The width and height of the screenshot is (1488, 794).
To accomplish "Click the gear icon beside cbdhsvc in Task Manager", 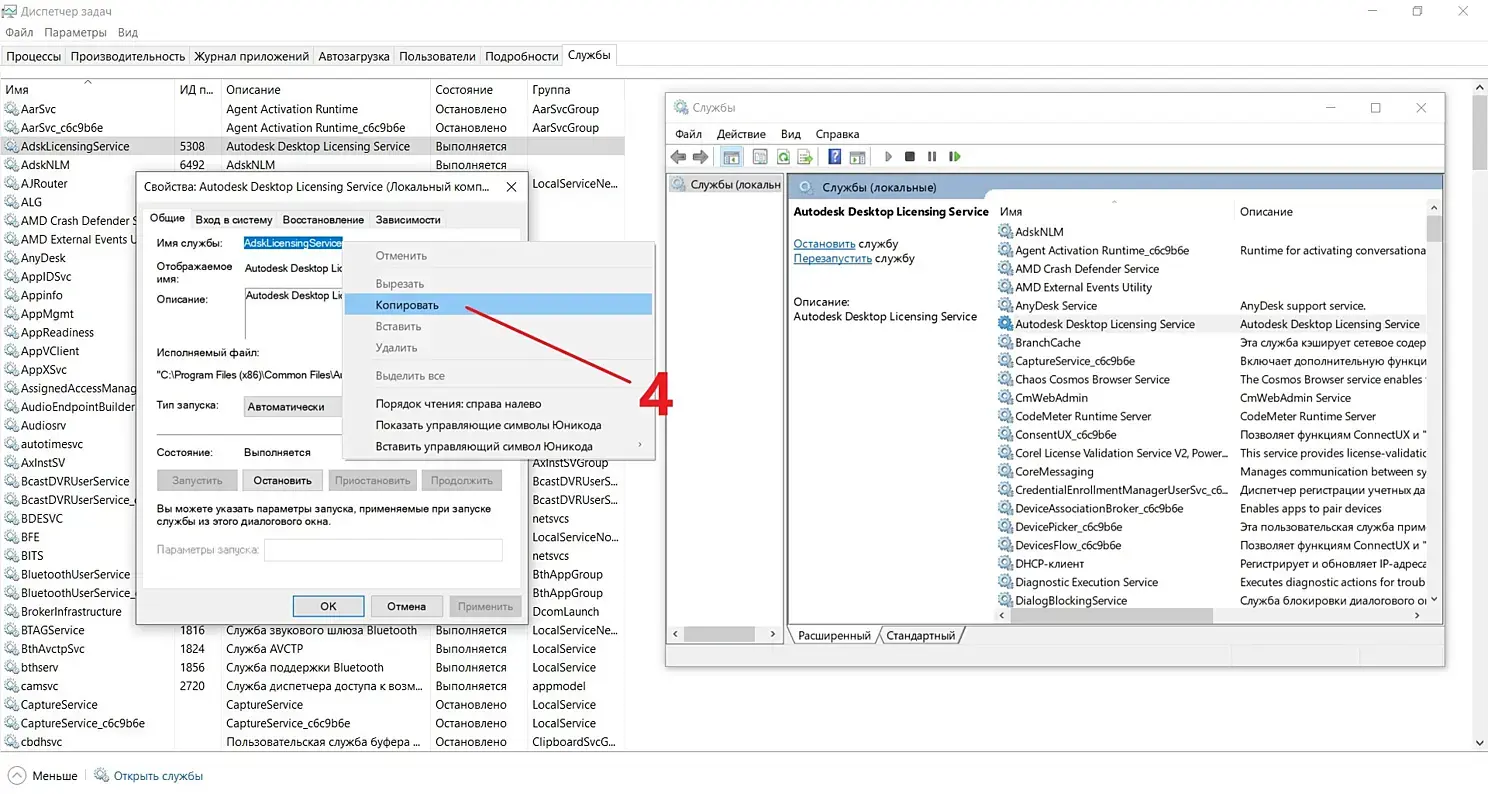I will click(11, 742).
